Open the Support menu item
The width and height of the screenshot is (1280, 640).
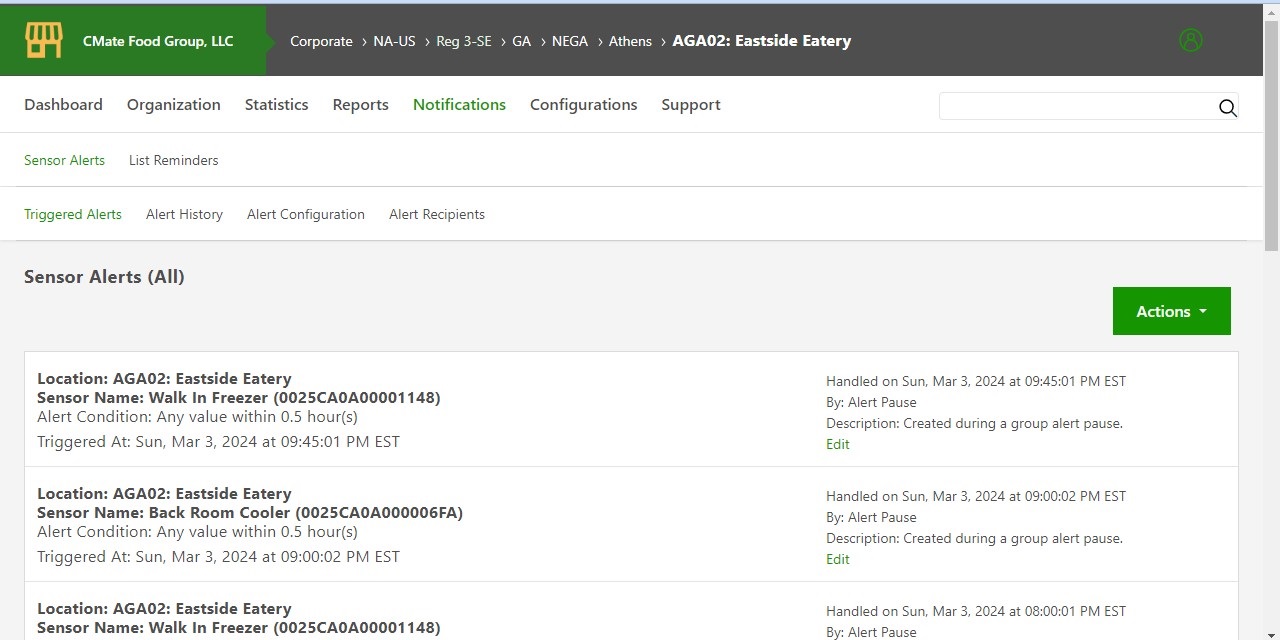point(690,105)
